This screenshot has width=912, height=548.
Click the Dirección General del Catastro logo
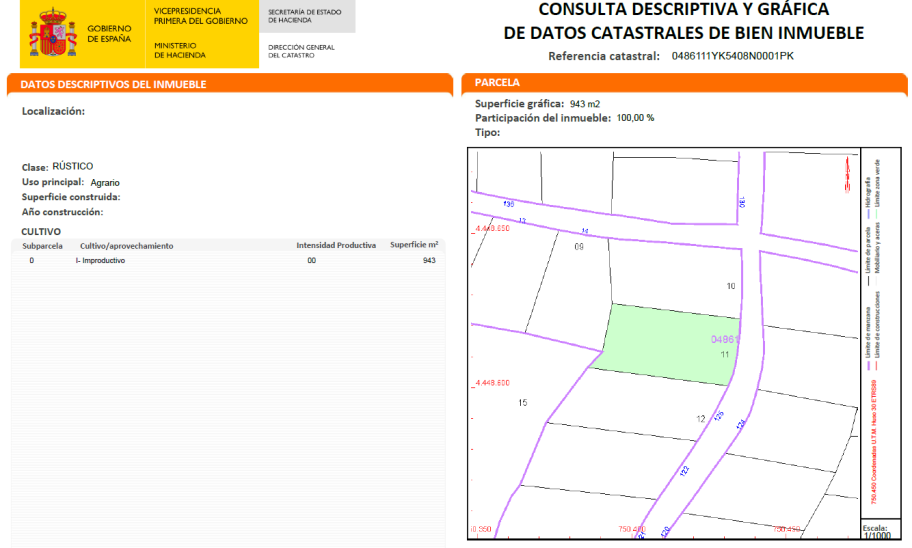click(301, 51)
